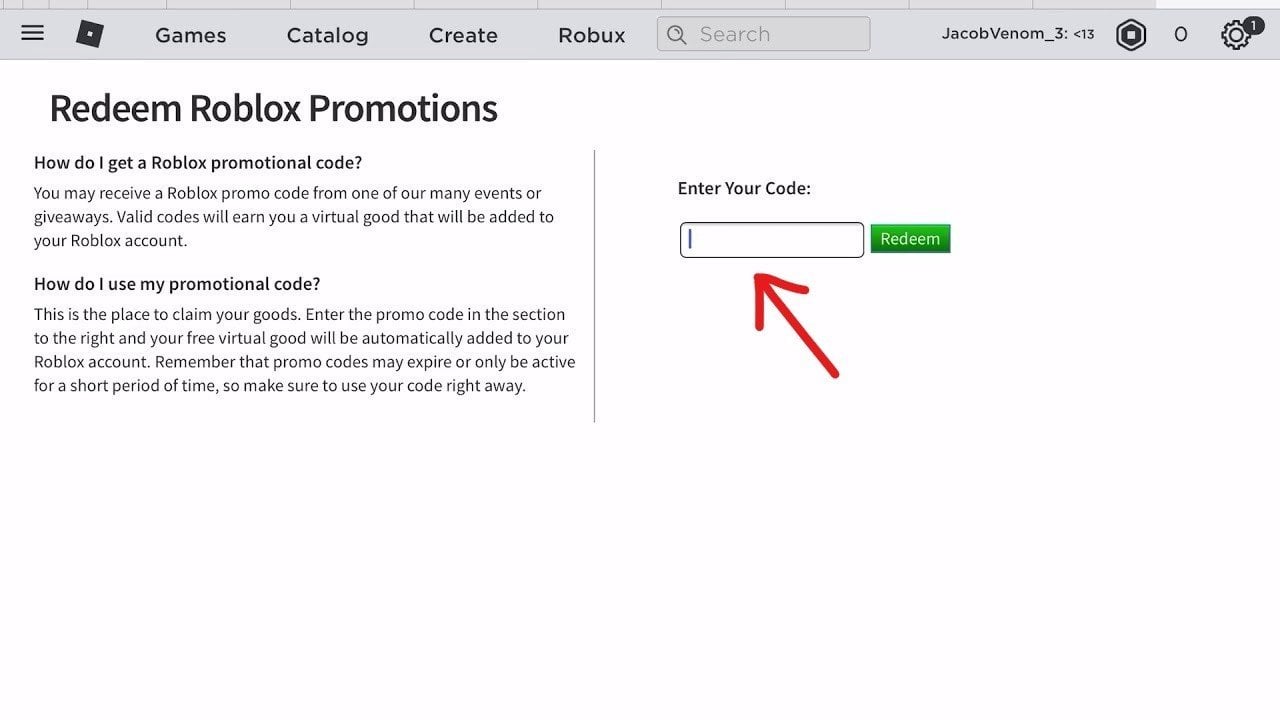Open the settings gear icon
The height and width of the screenshot is (720, 1280).
[1235, 36]
